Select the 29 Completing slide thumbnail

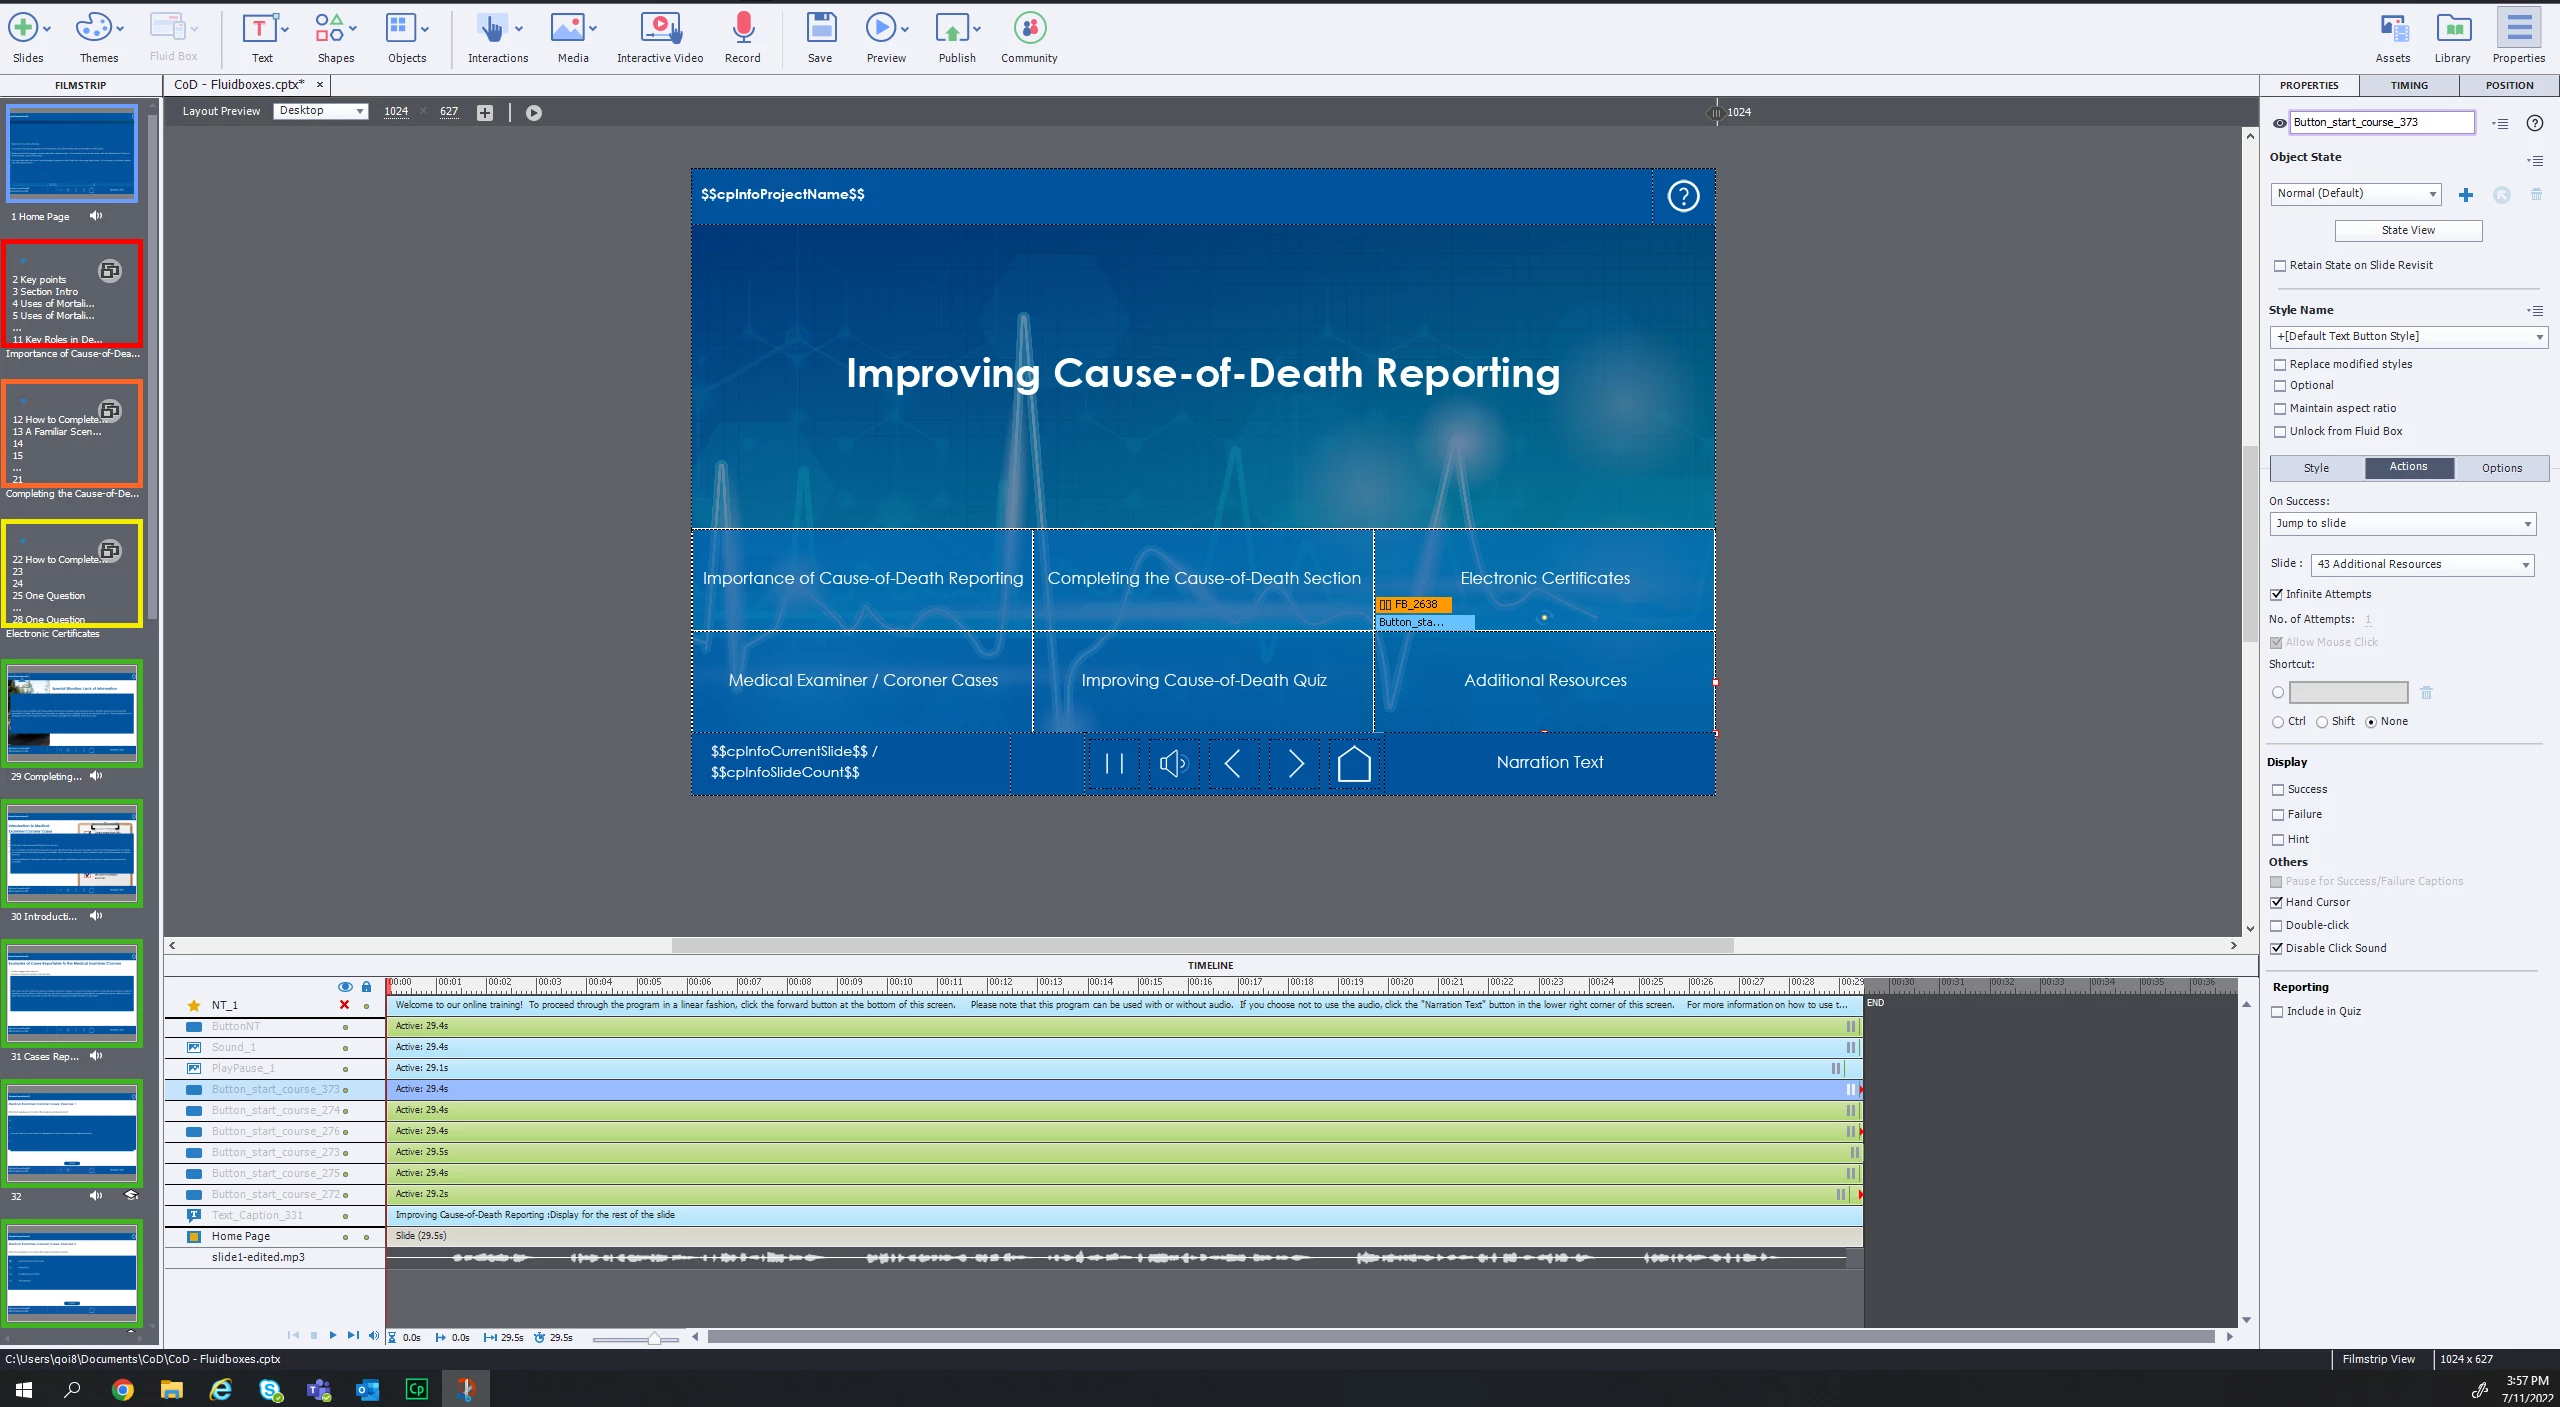72,714
